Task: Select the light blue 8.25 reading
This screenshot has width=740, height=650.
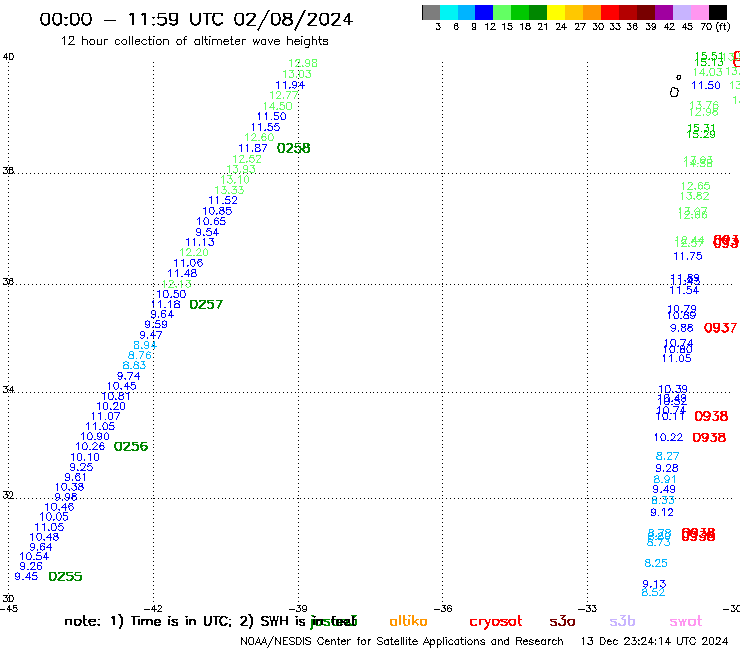Action: pyautogui.click(x=656, y=563)
